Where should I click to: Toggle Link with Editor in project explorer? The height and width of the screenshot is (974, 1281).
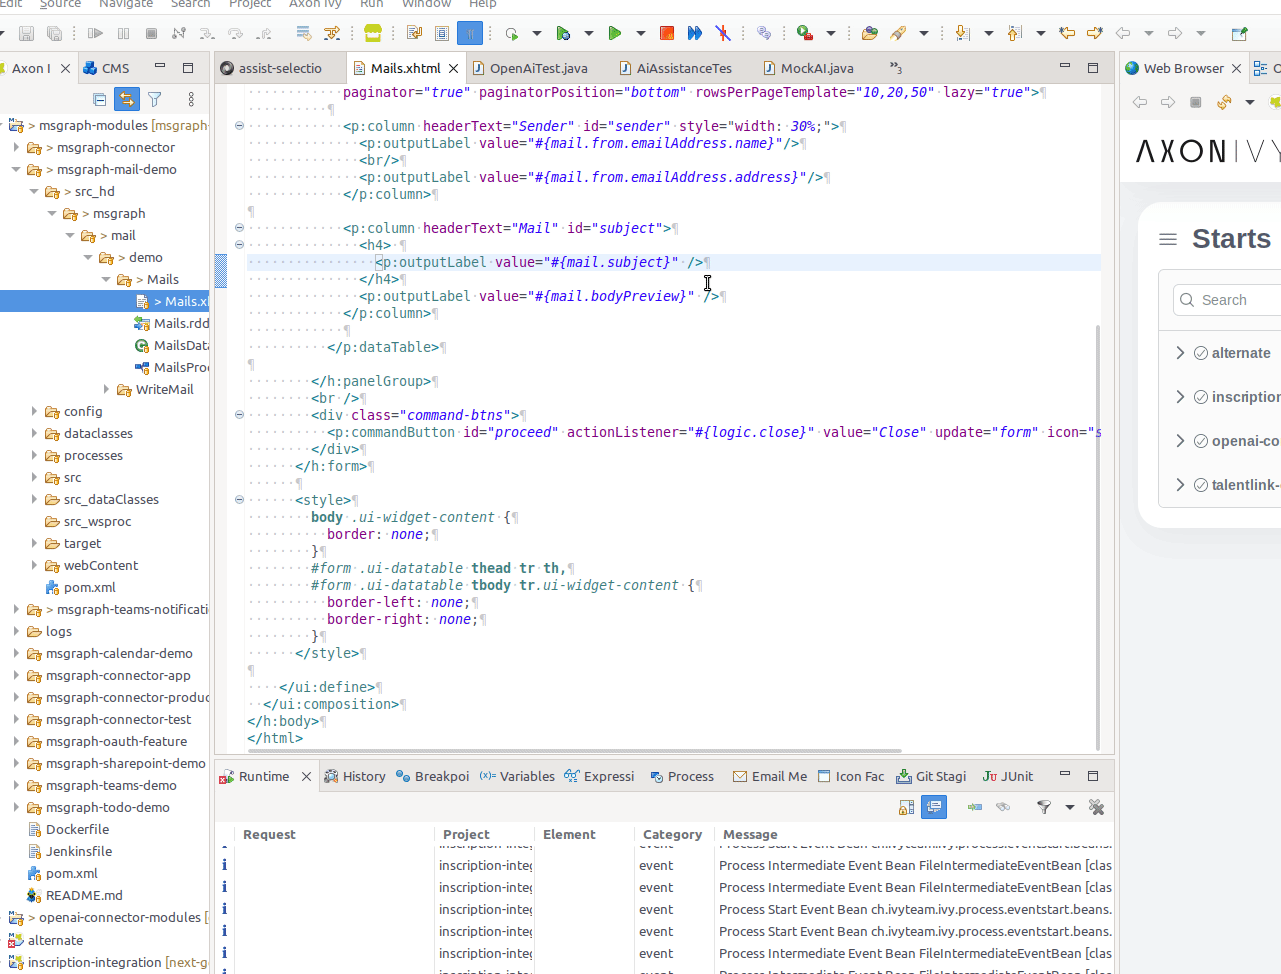coord(128,99)
